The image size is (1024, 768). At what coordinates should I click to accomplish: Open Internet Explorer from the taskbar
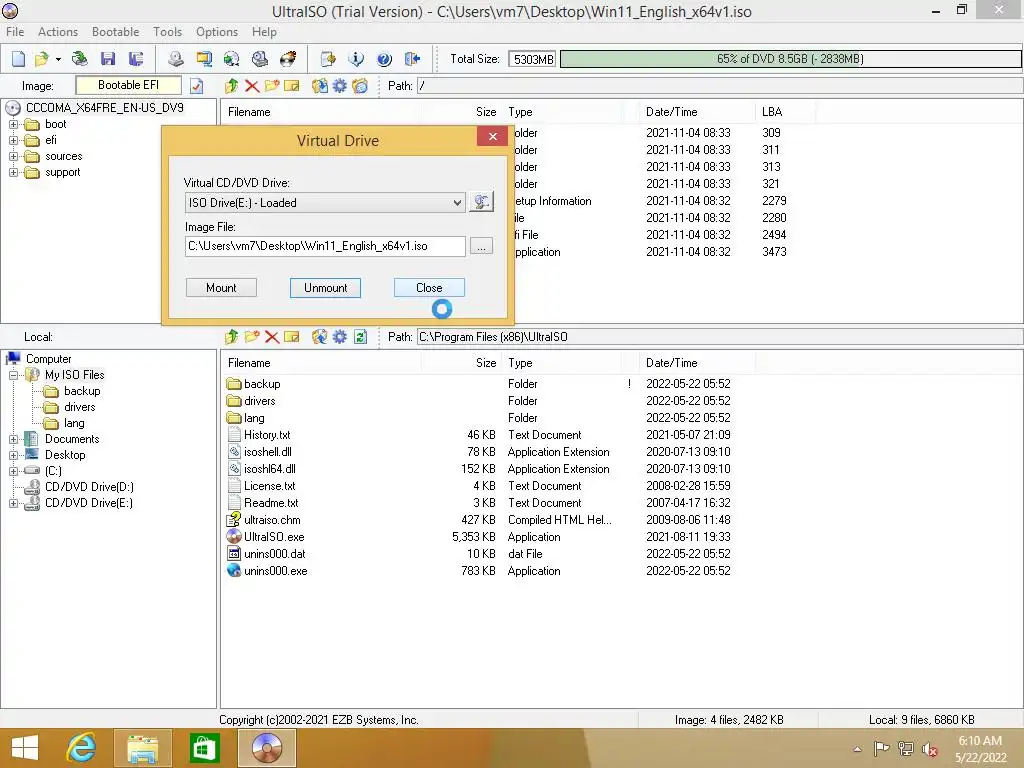(x=82, y=748)
